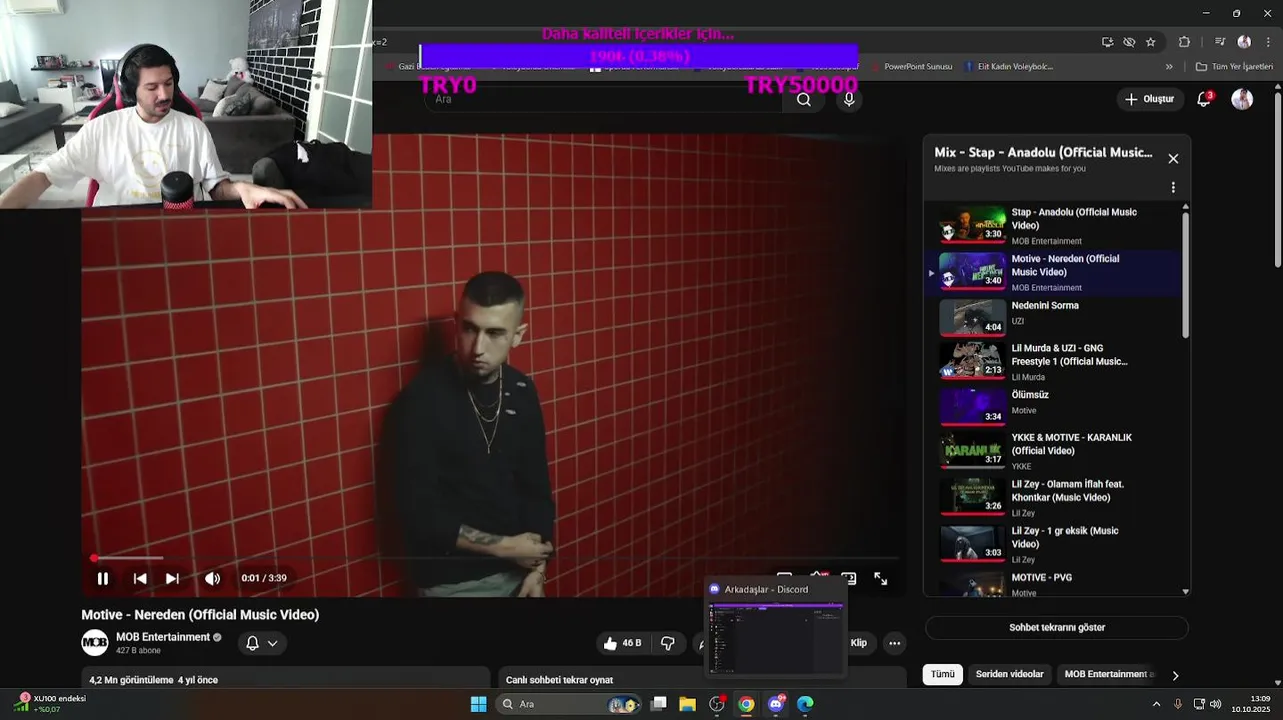
Task: Click the taskbar Ara search box
Action: coord(567,704)
